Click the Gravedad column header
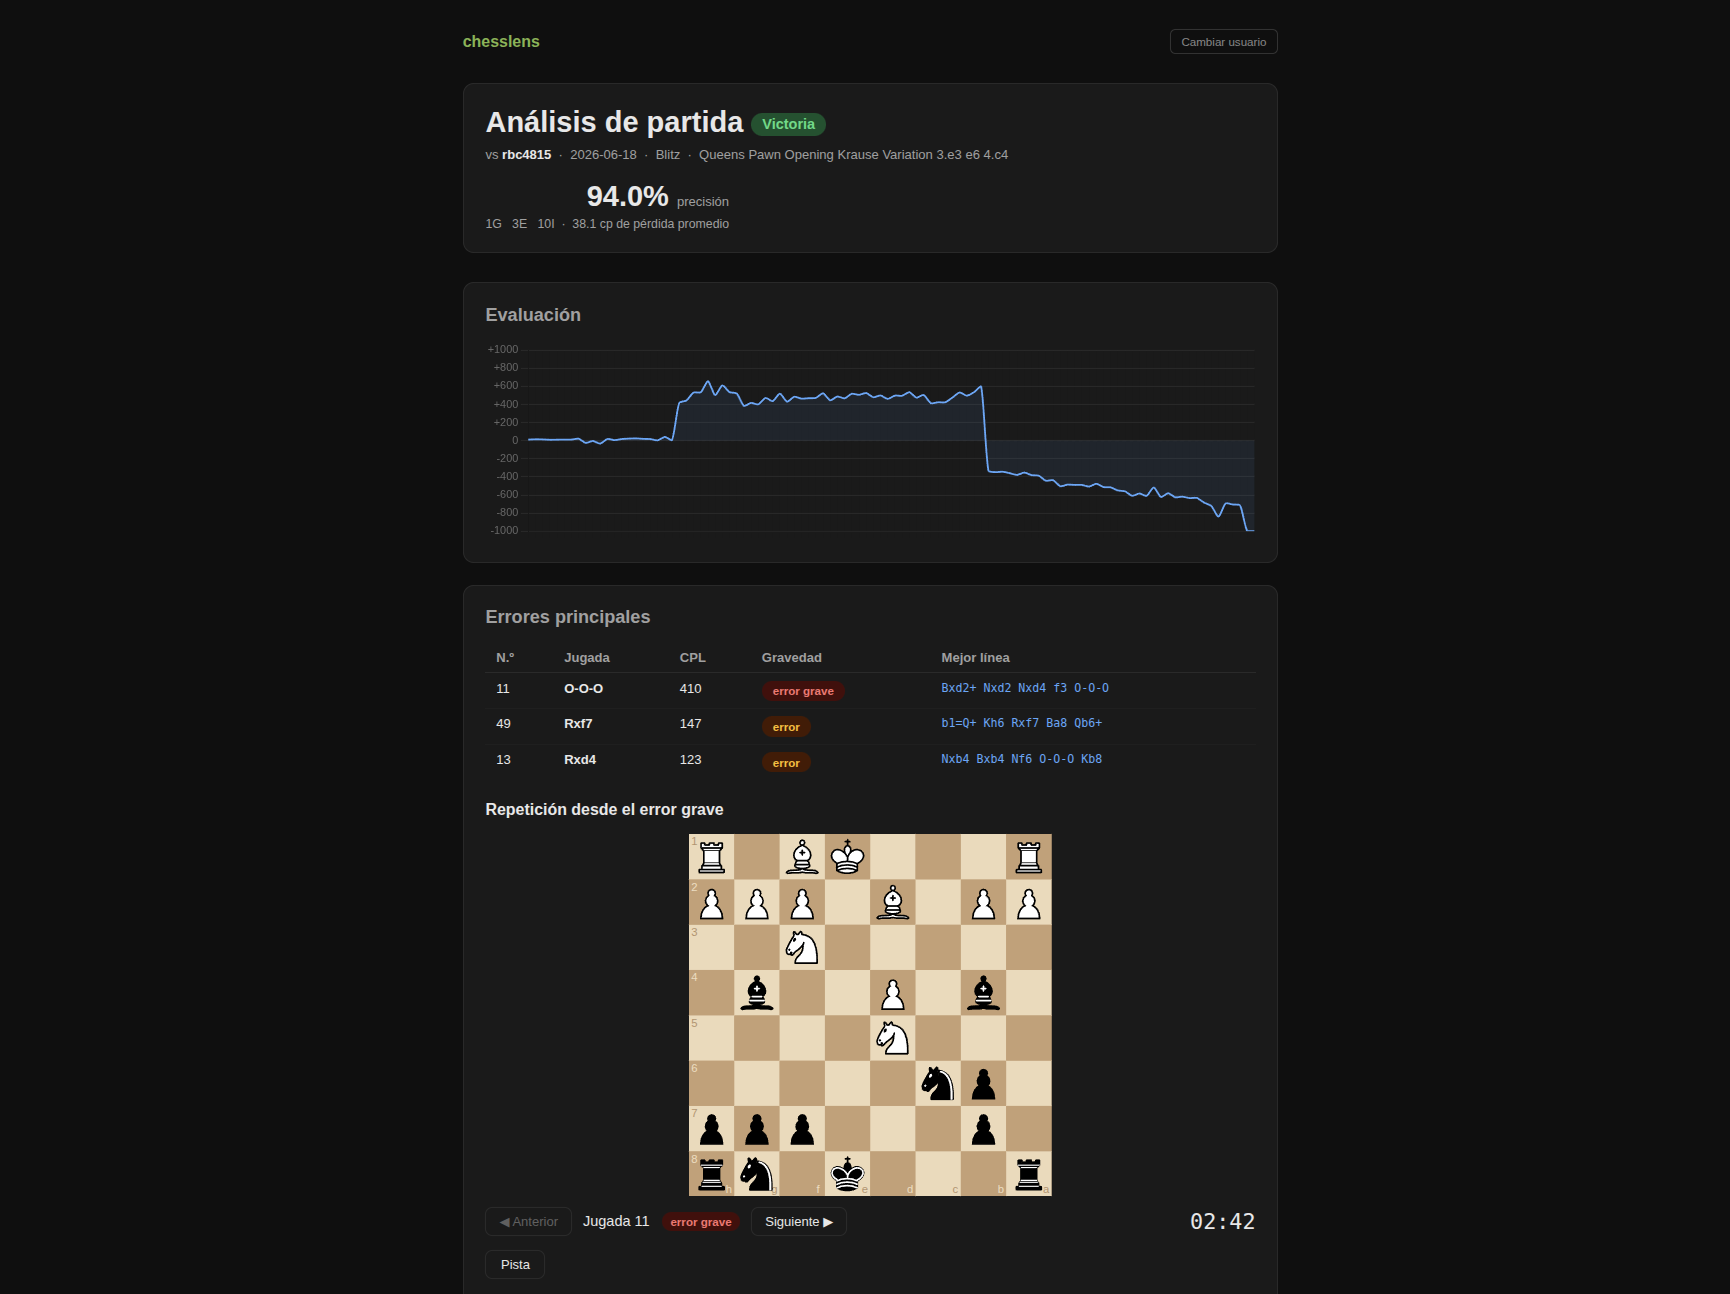This screenshot has width=1730, height=1294. [x=791, y=658]
